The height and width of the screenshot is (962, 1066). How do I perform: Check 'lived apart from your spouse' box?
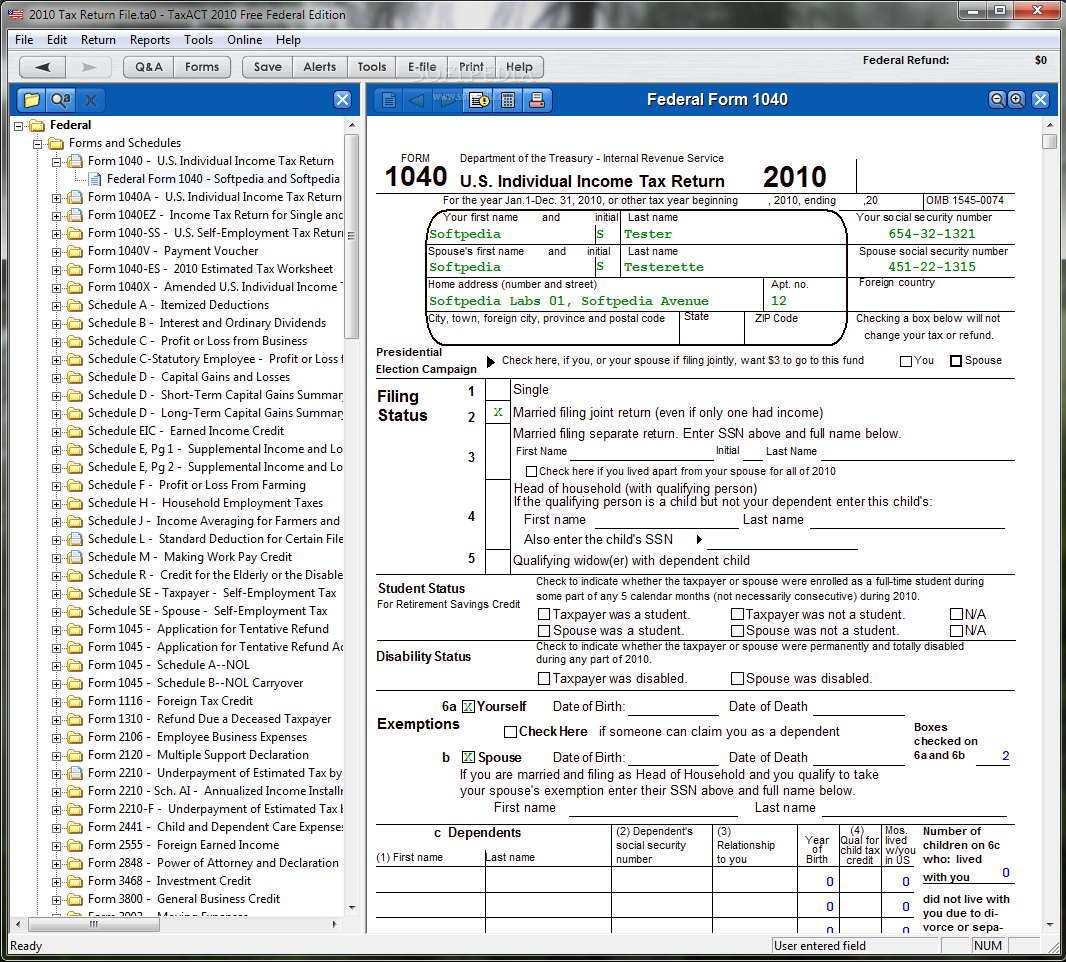click(532, 471)
